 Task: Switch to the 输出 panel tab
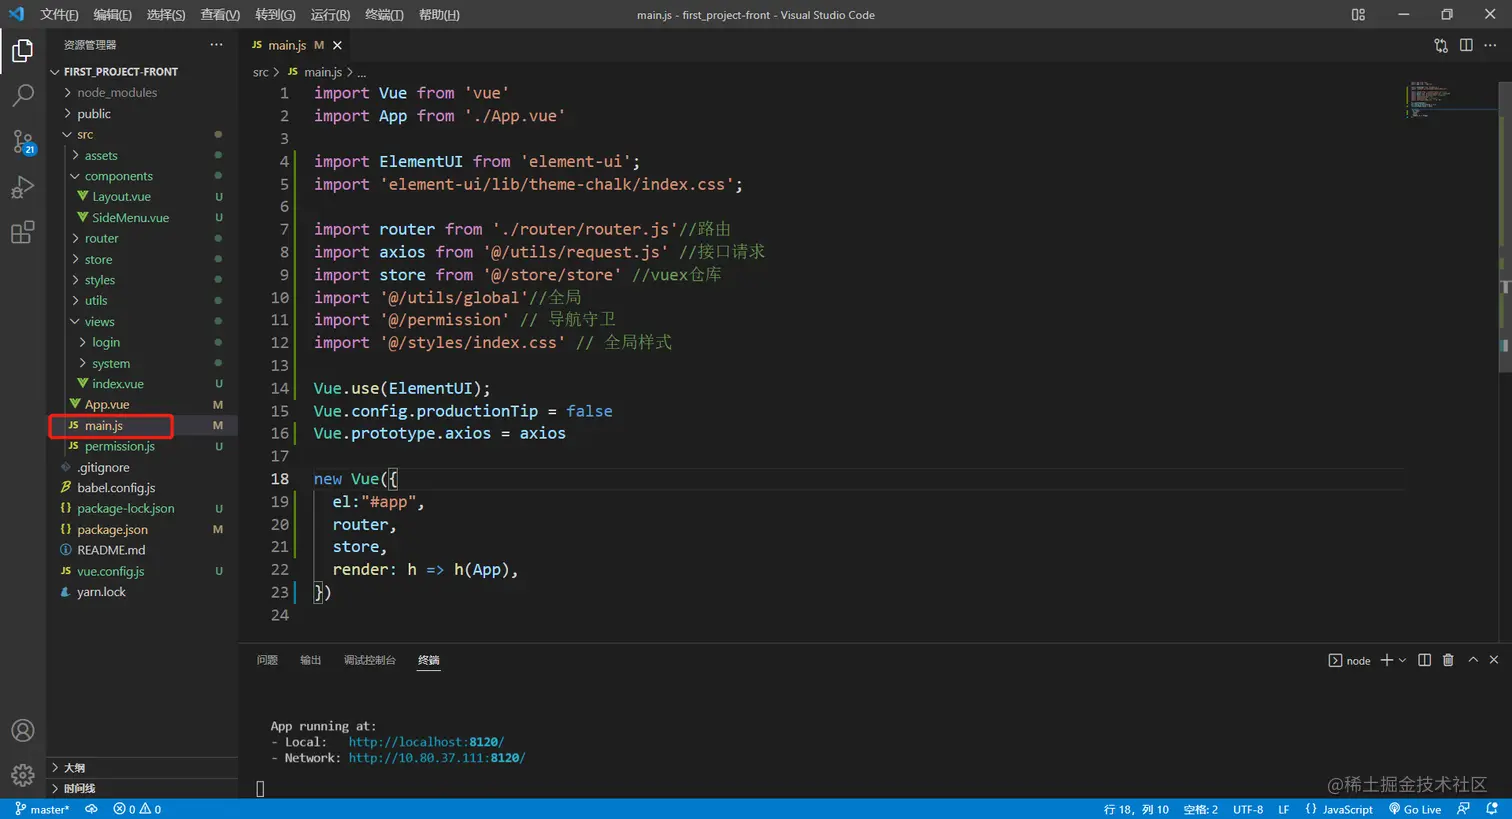[311, 660]
